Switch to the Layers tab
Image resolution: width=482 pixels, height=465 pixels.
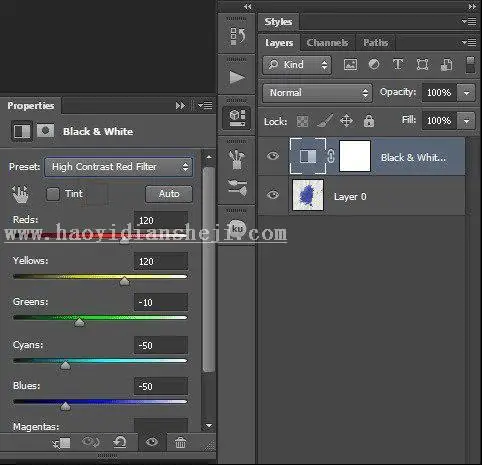279,43
